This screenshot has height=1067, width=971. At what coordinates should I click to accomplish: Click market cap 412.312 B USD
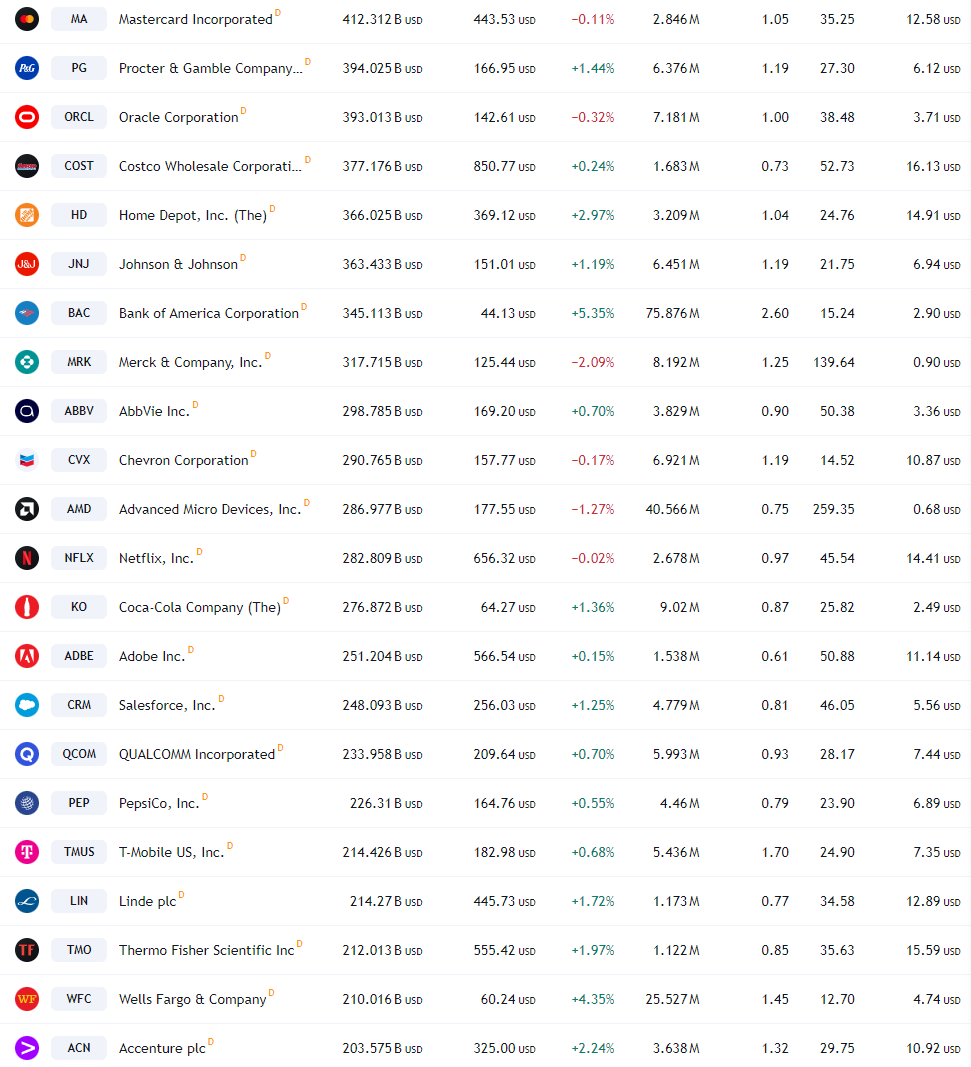pos(382,19)
